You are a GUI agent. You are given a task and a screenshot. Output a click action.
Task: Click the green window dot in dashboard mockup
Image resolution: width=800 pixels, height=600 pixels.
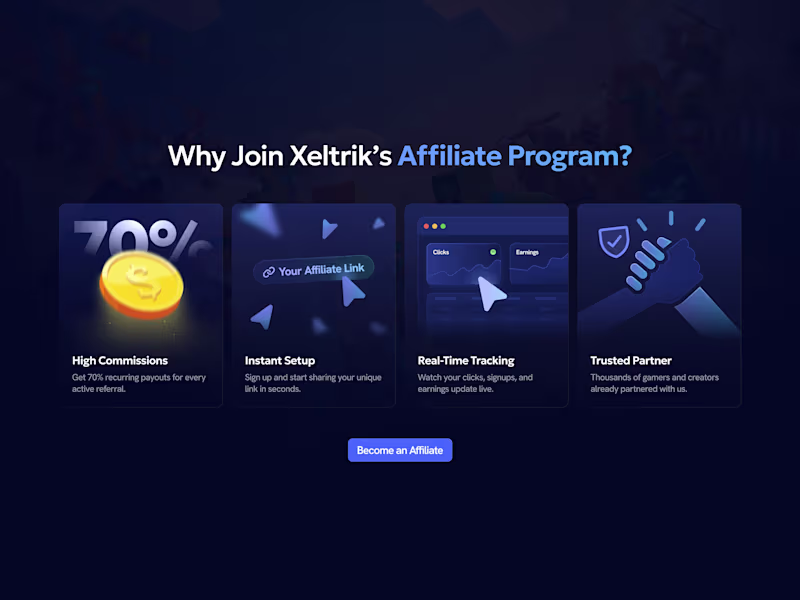[443, 226]
